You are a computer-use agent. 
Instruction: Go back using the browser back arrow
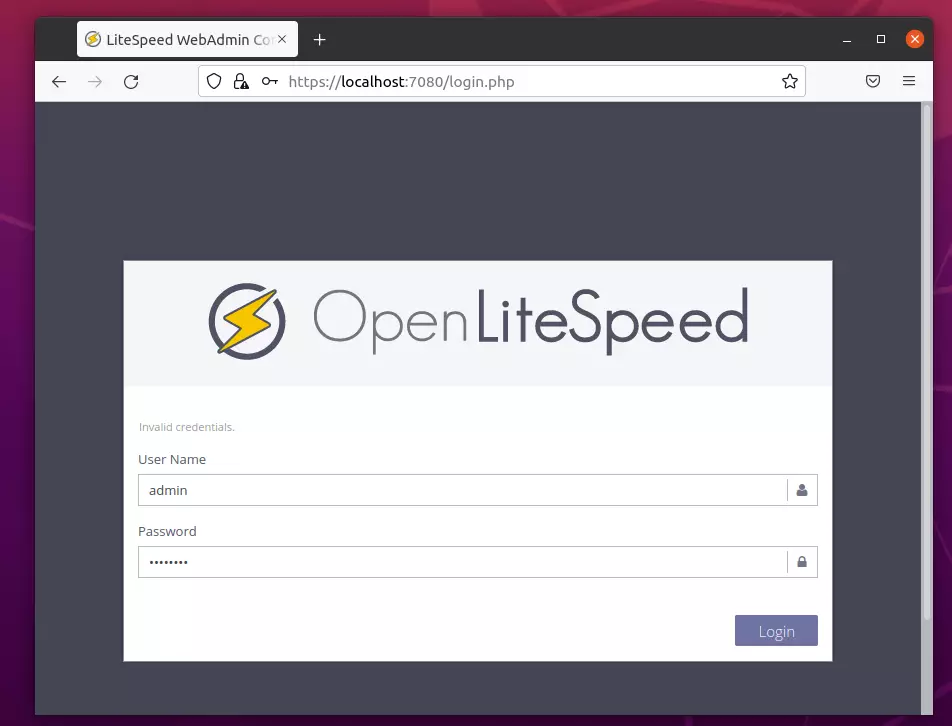coord(59,82)
